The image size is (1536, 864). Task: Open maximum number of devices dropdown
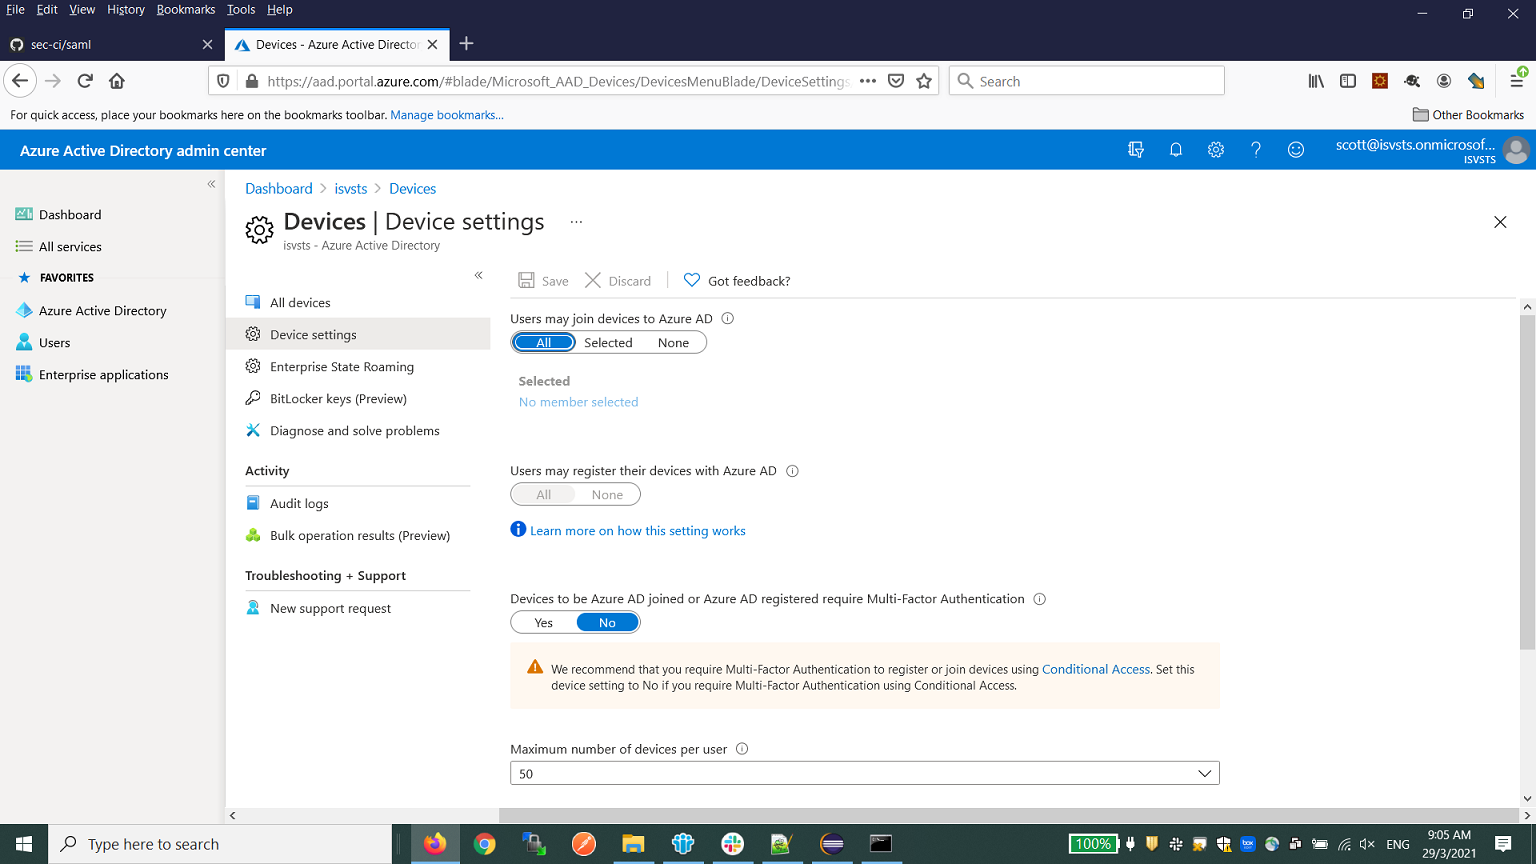865,773
